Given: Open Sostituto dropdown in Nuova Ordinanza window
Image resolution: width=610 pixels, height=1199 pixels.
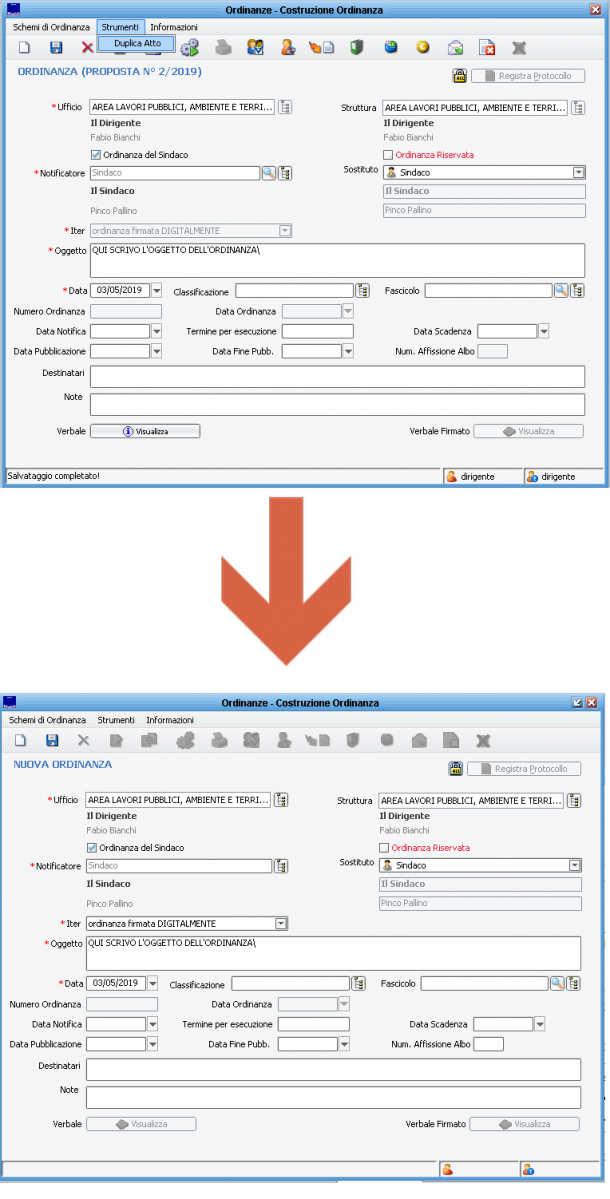Looking at the screenshot, I should coord(575,866).
